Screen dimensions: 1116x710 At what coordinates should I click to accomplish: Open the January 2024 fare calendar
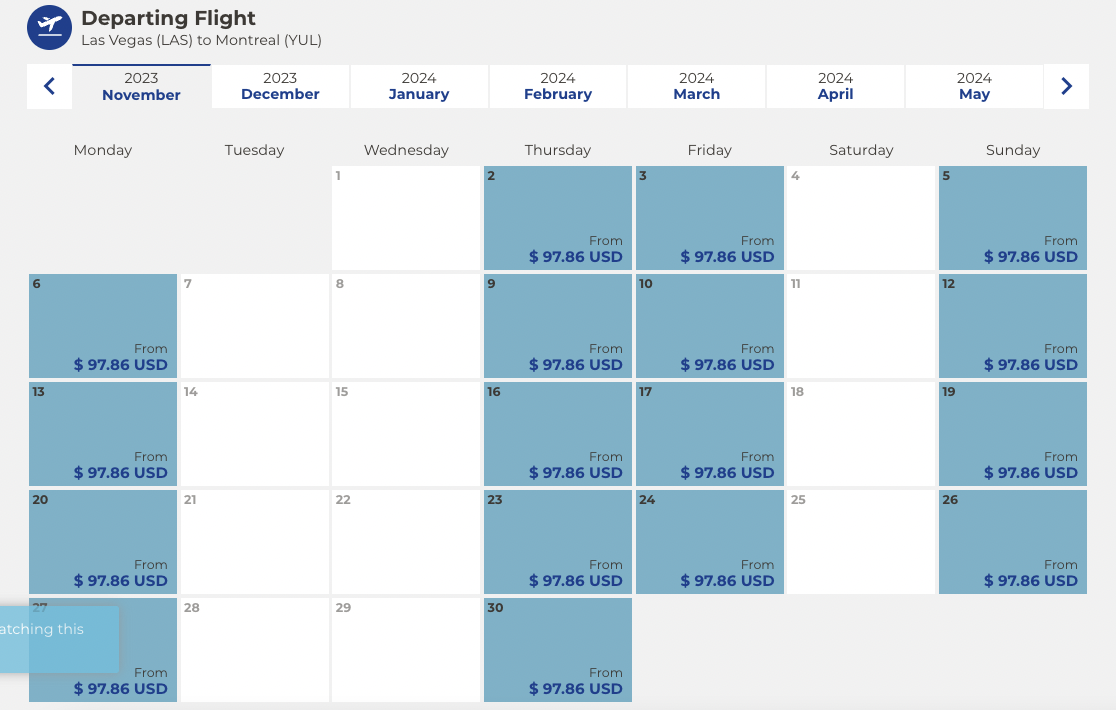tap(419, 85)
